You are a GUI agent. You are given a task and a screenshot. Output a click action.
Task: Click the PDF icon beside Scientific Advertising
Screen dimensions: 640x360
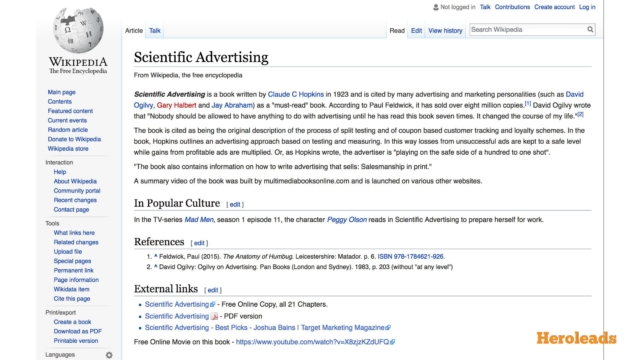[x=214, y=316]
